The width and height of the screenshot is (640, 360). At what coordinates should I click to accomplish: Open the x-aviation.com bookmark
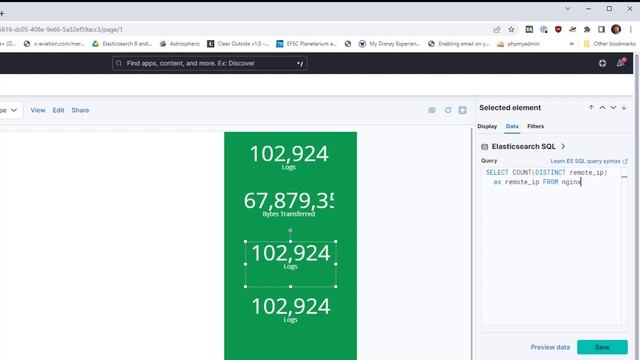[54, 44]
